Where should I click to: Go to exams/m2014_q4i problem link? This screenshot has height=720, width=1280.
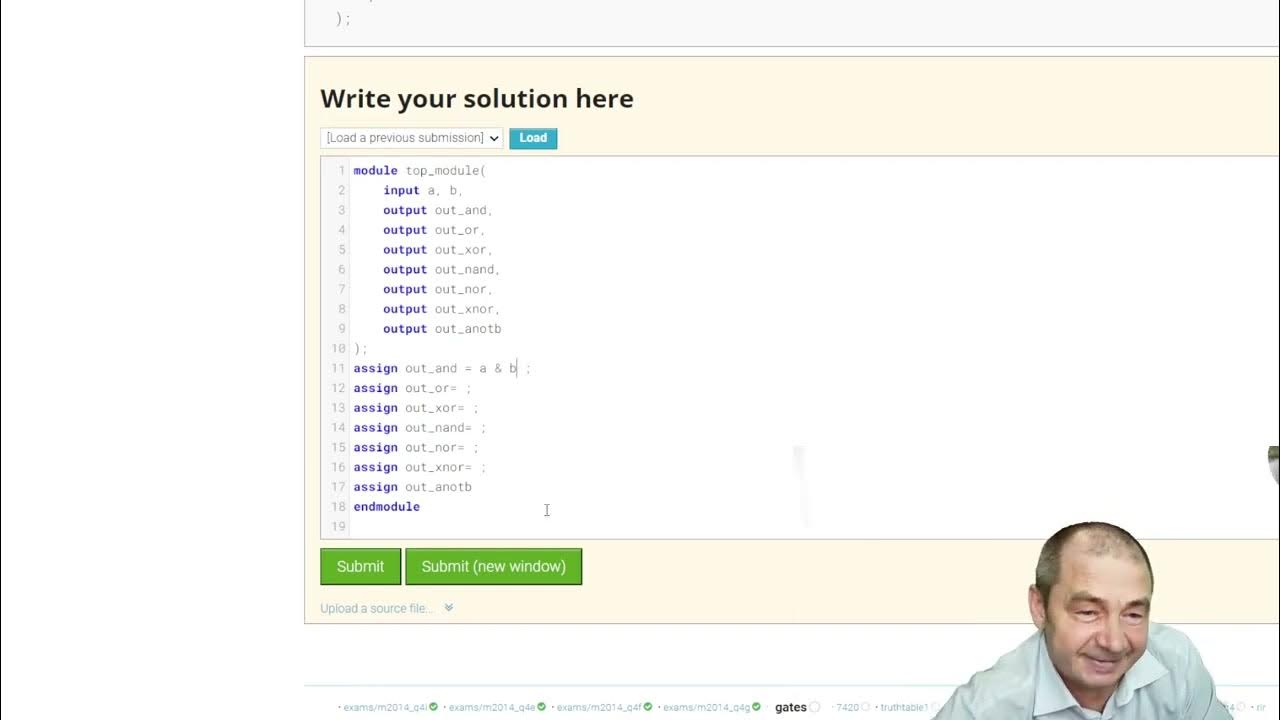tap(384, 707)
